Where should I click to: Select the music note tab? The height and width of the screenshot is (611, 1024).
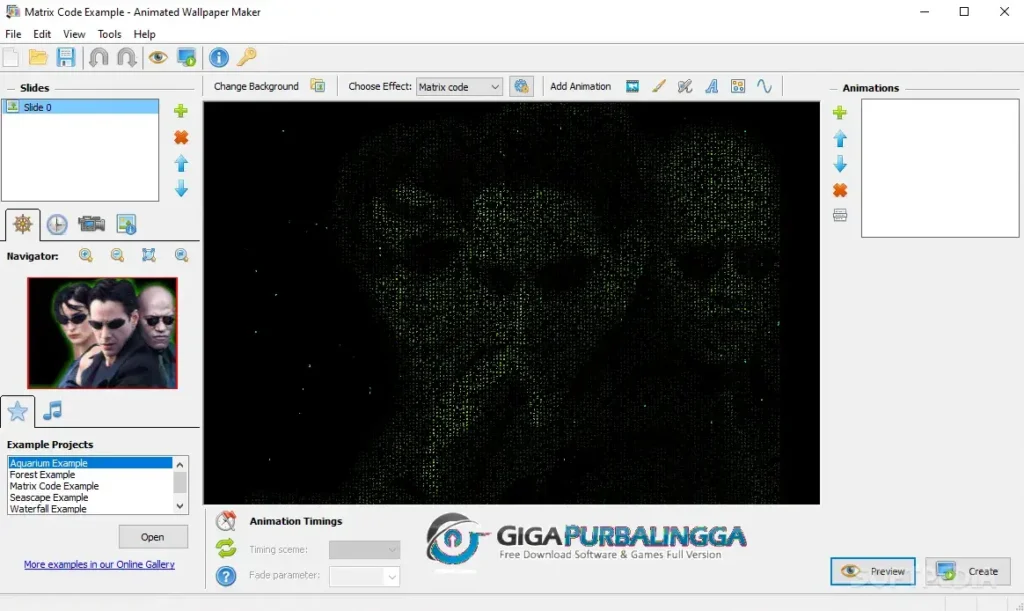pyautogui.click(x=52, y=411)
